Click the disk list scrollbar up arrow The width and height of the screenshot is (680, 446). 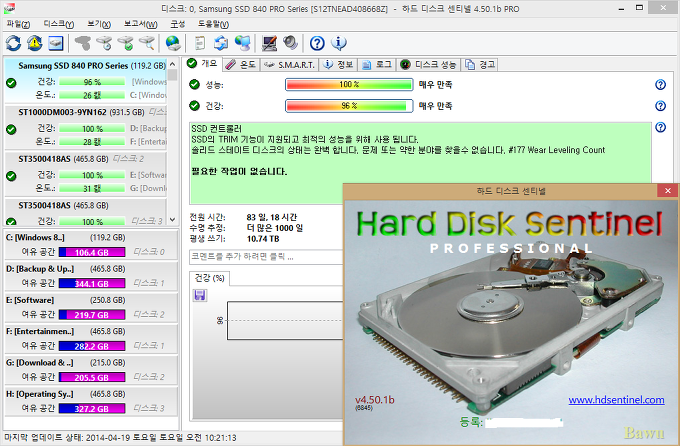[173, 64]
